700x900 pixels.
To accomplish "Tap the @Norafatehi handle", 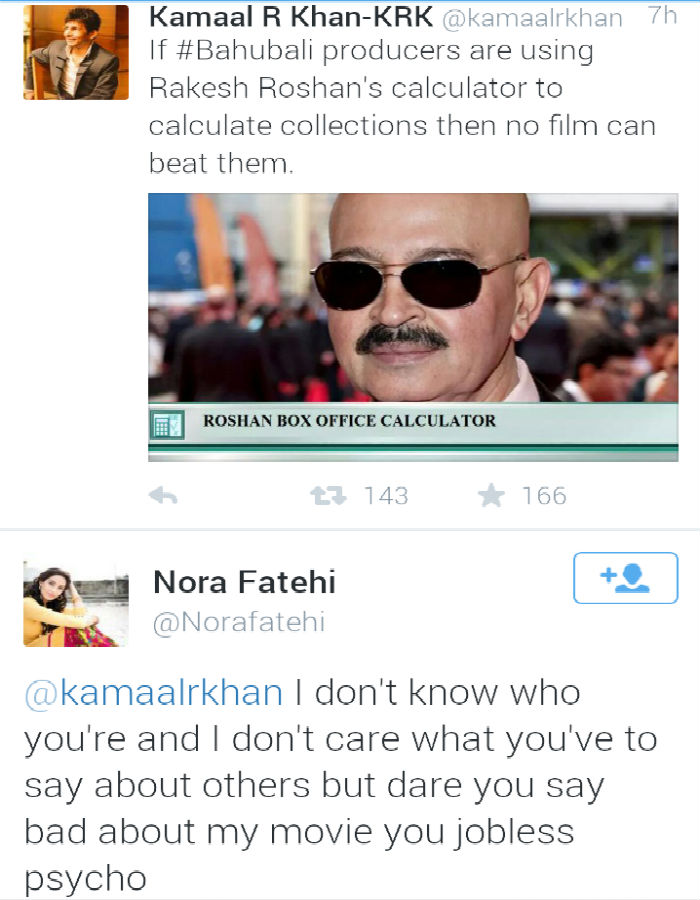I will [x=239, y=622].
